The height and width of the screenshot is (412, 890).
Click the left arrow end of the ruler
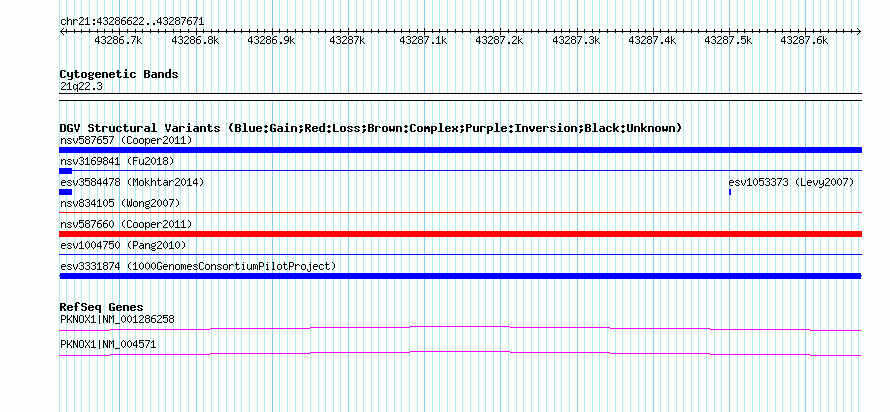(62, 32)
